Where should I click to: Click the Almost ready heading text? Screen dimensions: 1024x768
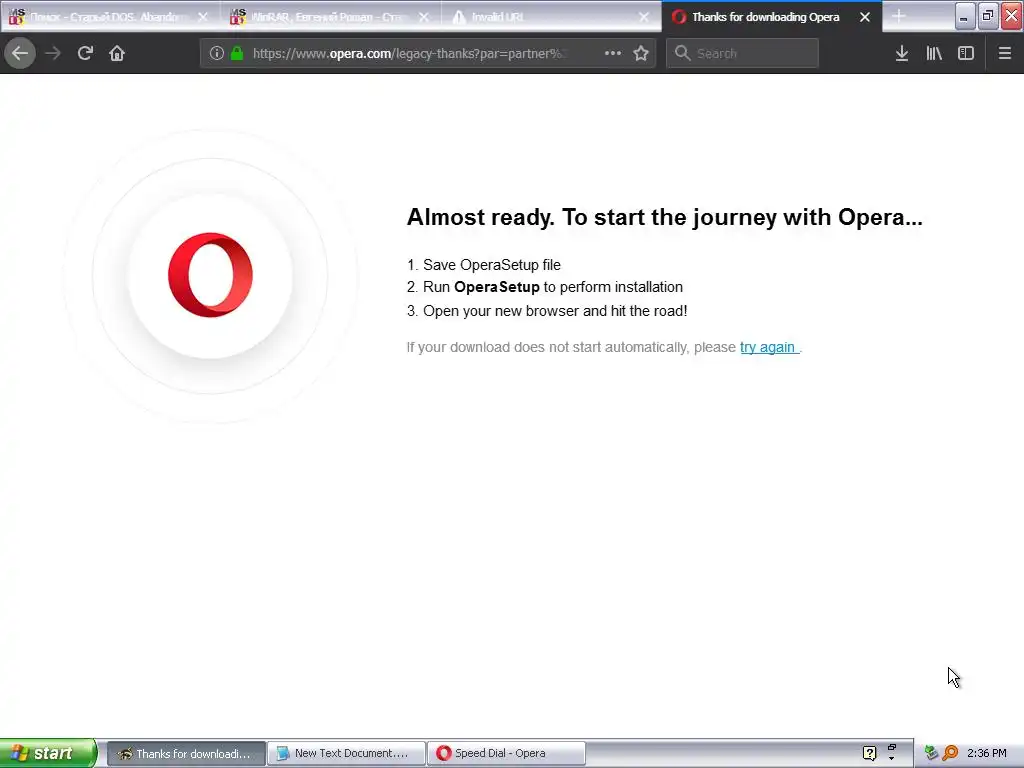(664, 217)
